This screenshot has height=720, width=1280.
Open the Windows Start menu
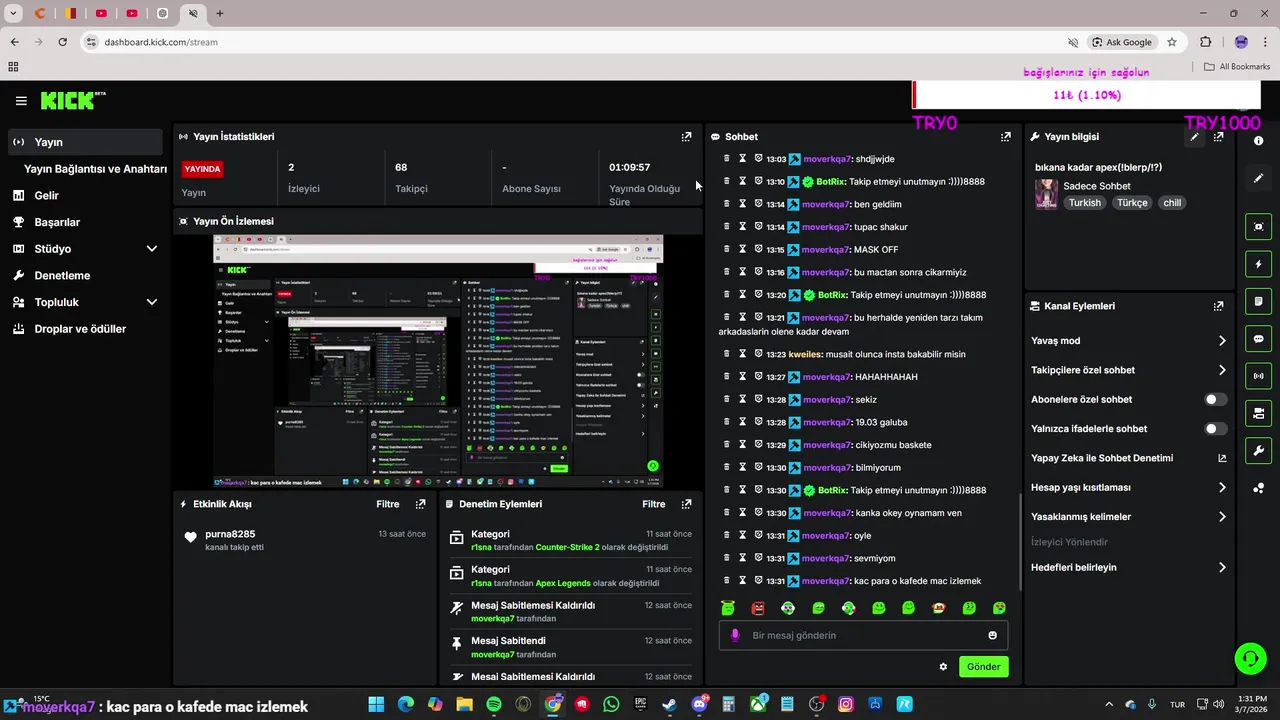coord(376,705)
